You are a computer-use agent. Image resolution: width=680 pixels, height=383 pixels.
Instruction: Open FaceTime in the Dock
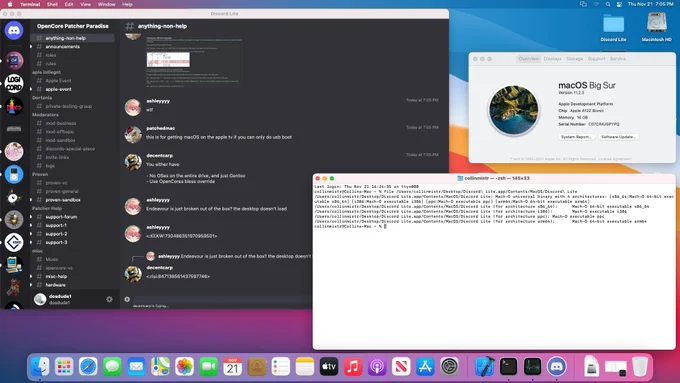(x=209, y=367)
